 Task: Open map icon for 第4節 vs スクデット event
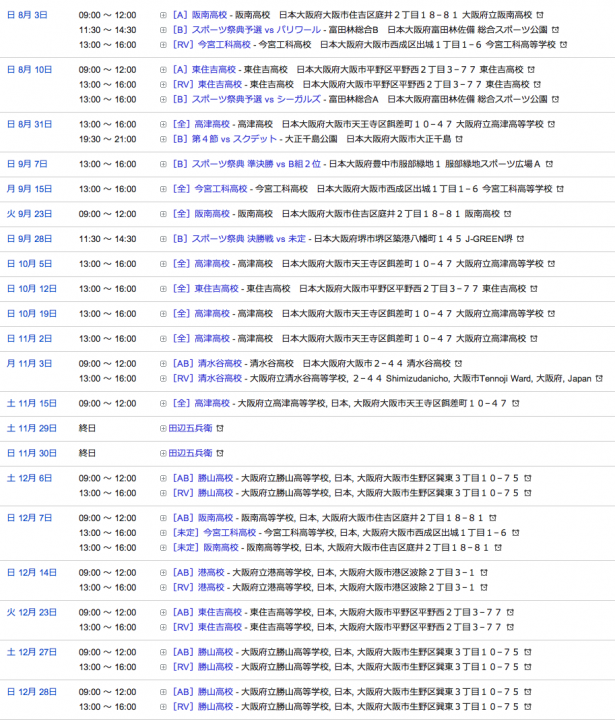pyautogui.click(x=459, y=139)
